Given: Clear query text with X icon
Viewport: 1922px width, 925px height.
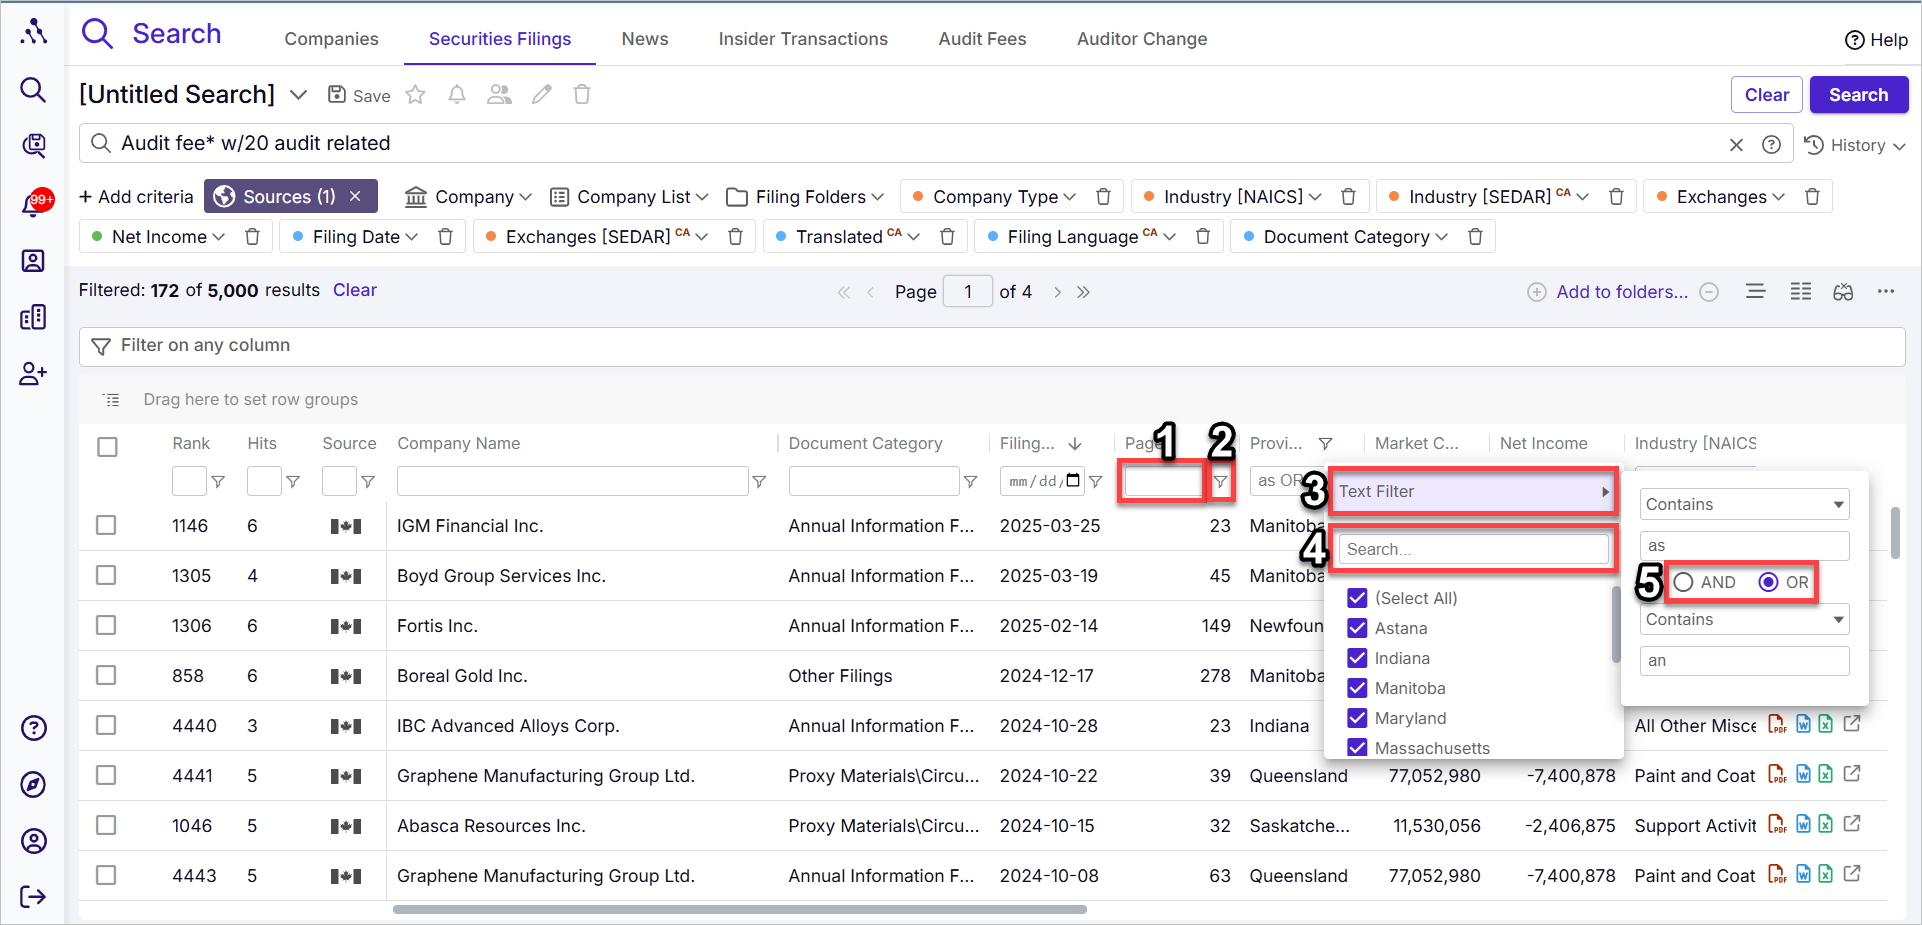Looking at the screenshot, I should click(x=1736, y=145).
